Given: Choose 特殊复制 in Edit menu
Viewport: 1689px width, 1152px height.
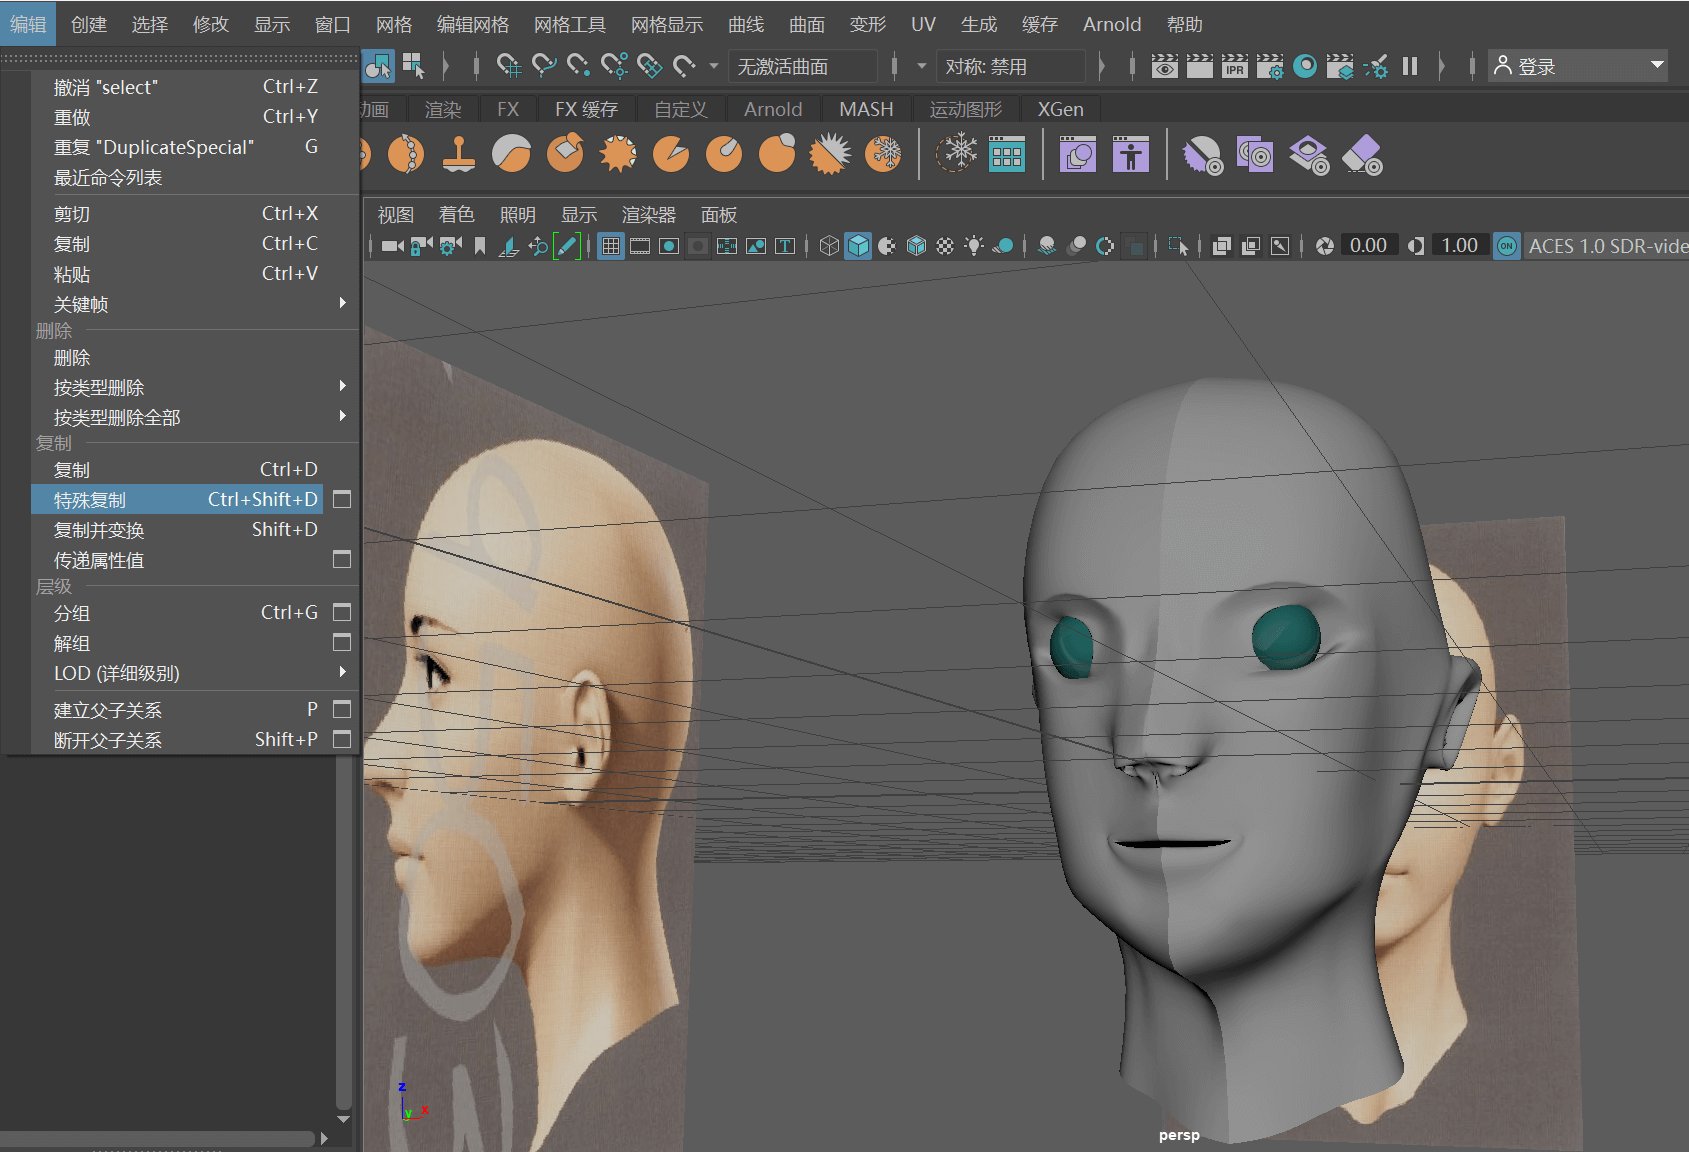Looking at the screenshot, I should tap(177, 499).
